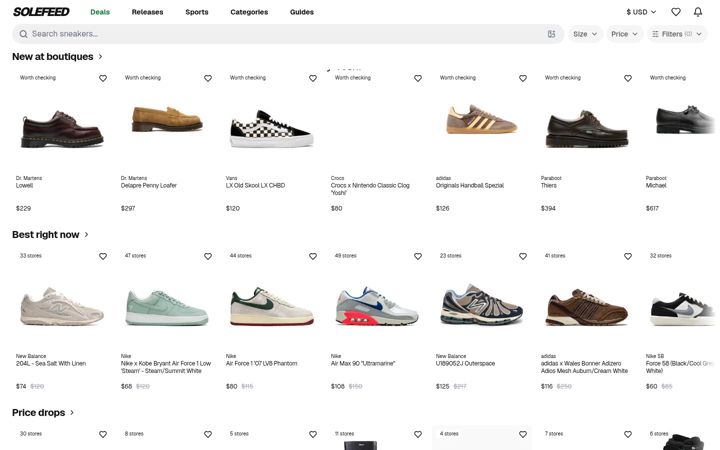Go to the Deals tab
Image resolution: width=720 pixels, height=450 pixels.
pyautogui.click(x=100, y=12)
